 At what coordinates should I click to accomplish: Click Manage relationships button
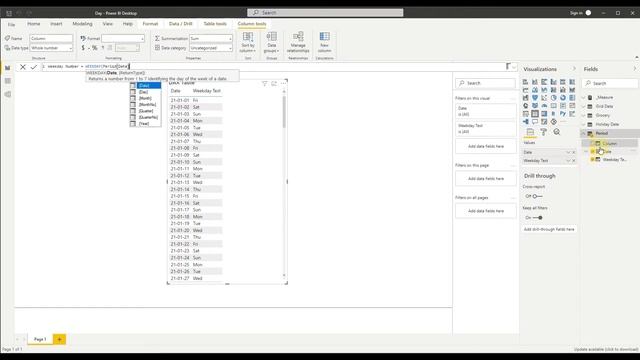(x=298, y=42)
